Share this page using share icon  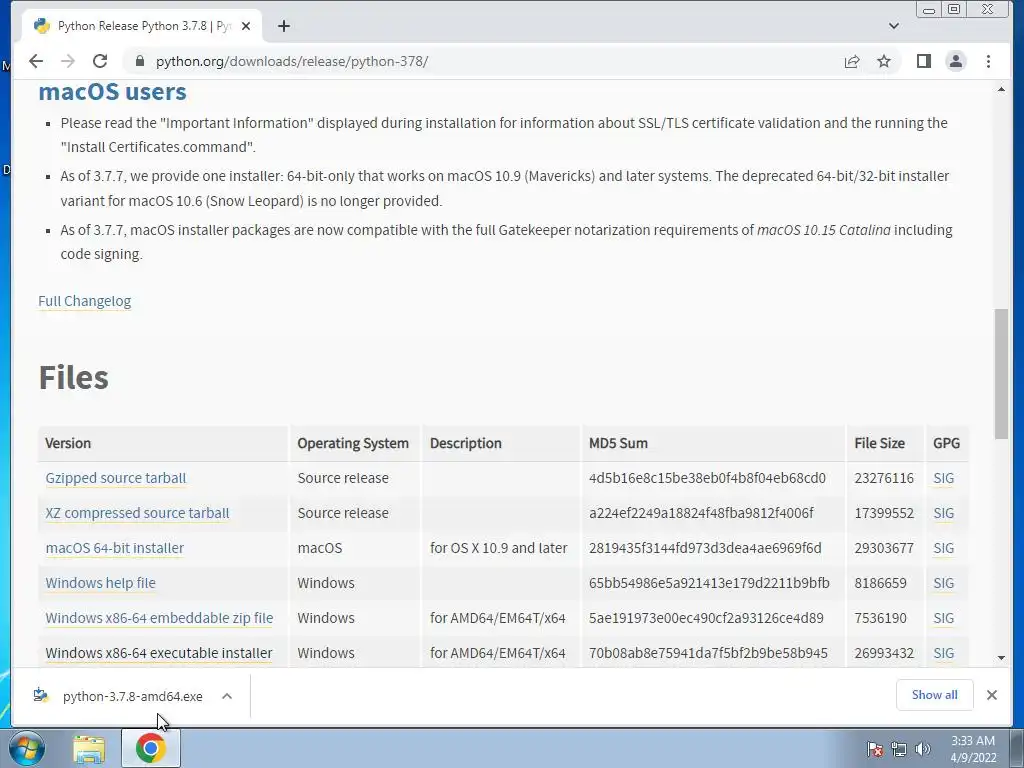(x=852, y=61)
